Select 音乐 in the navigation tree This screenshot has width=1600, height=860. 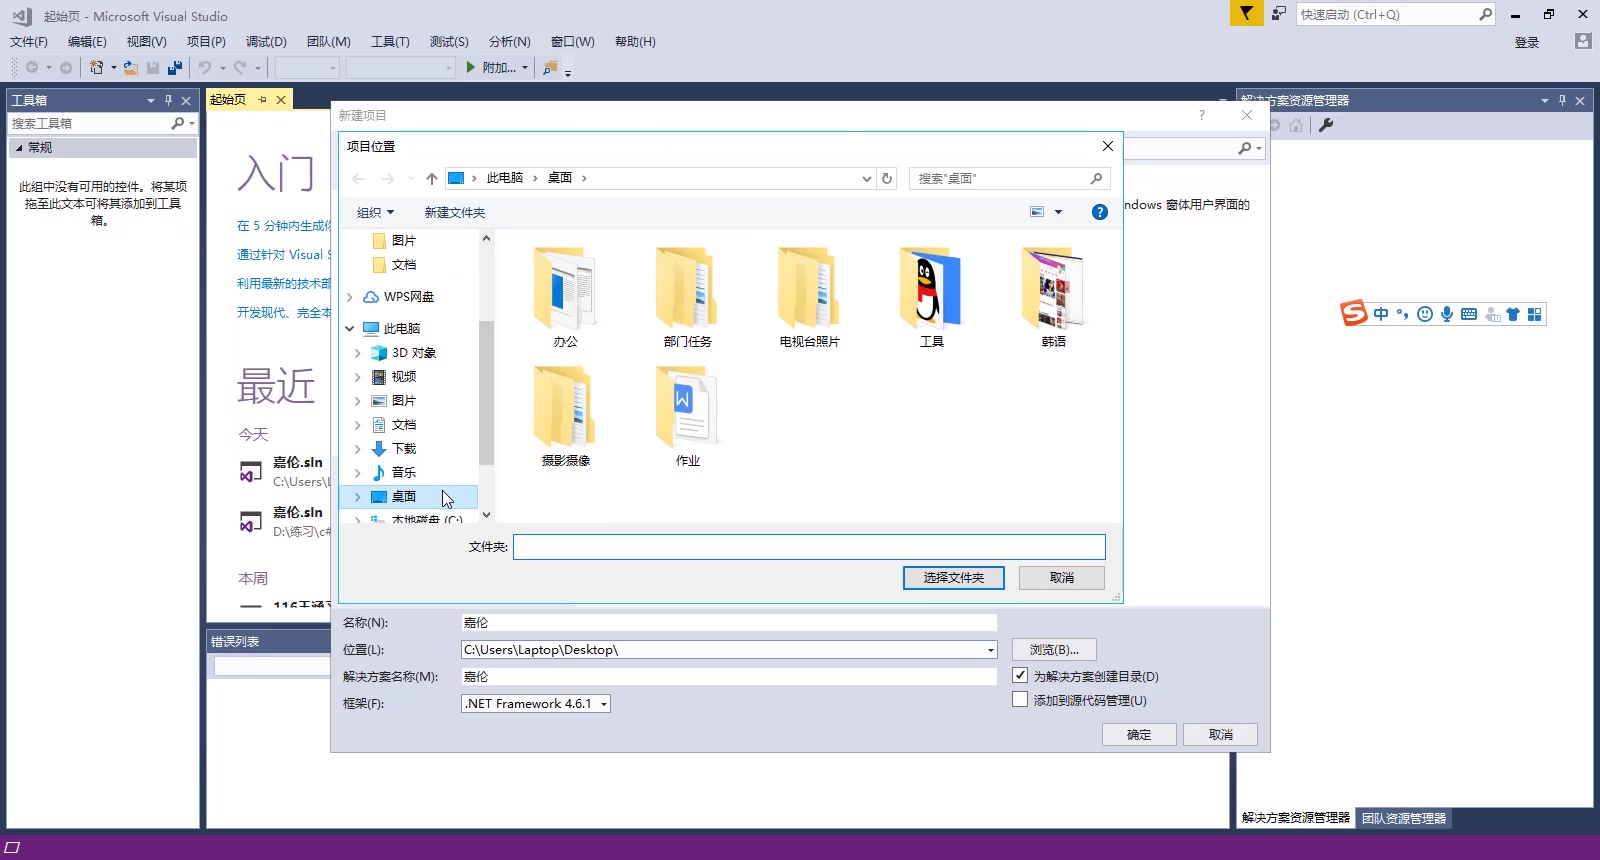click(403, 473)
